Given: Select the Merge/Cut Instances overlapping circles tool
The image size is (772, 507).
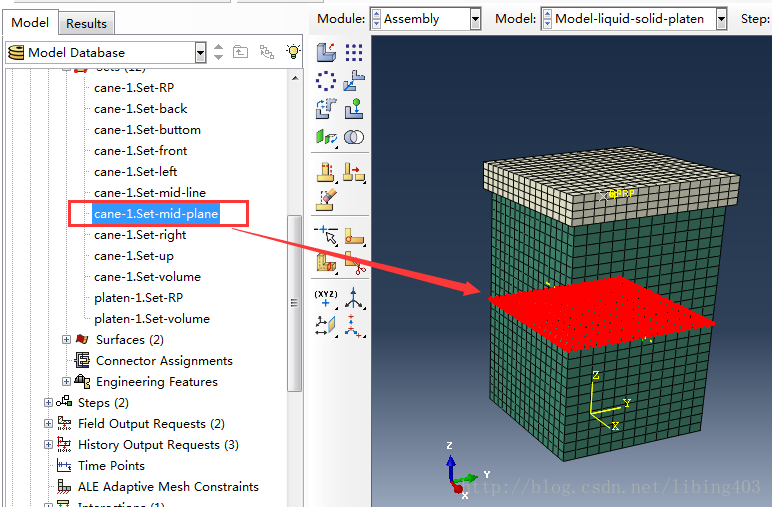Looking at the screenshot, I should 354,137.
